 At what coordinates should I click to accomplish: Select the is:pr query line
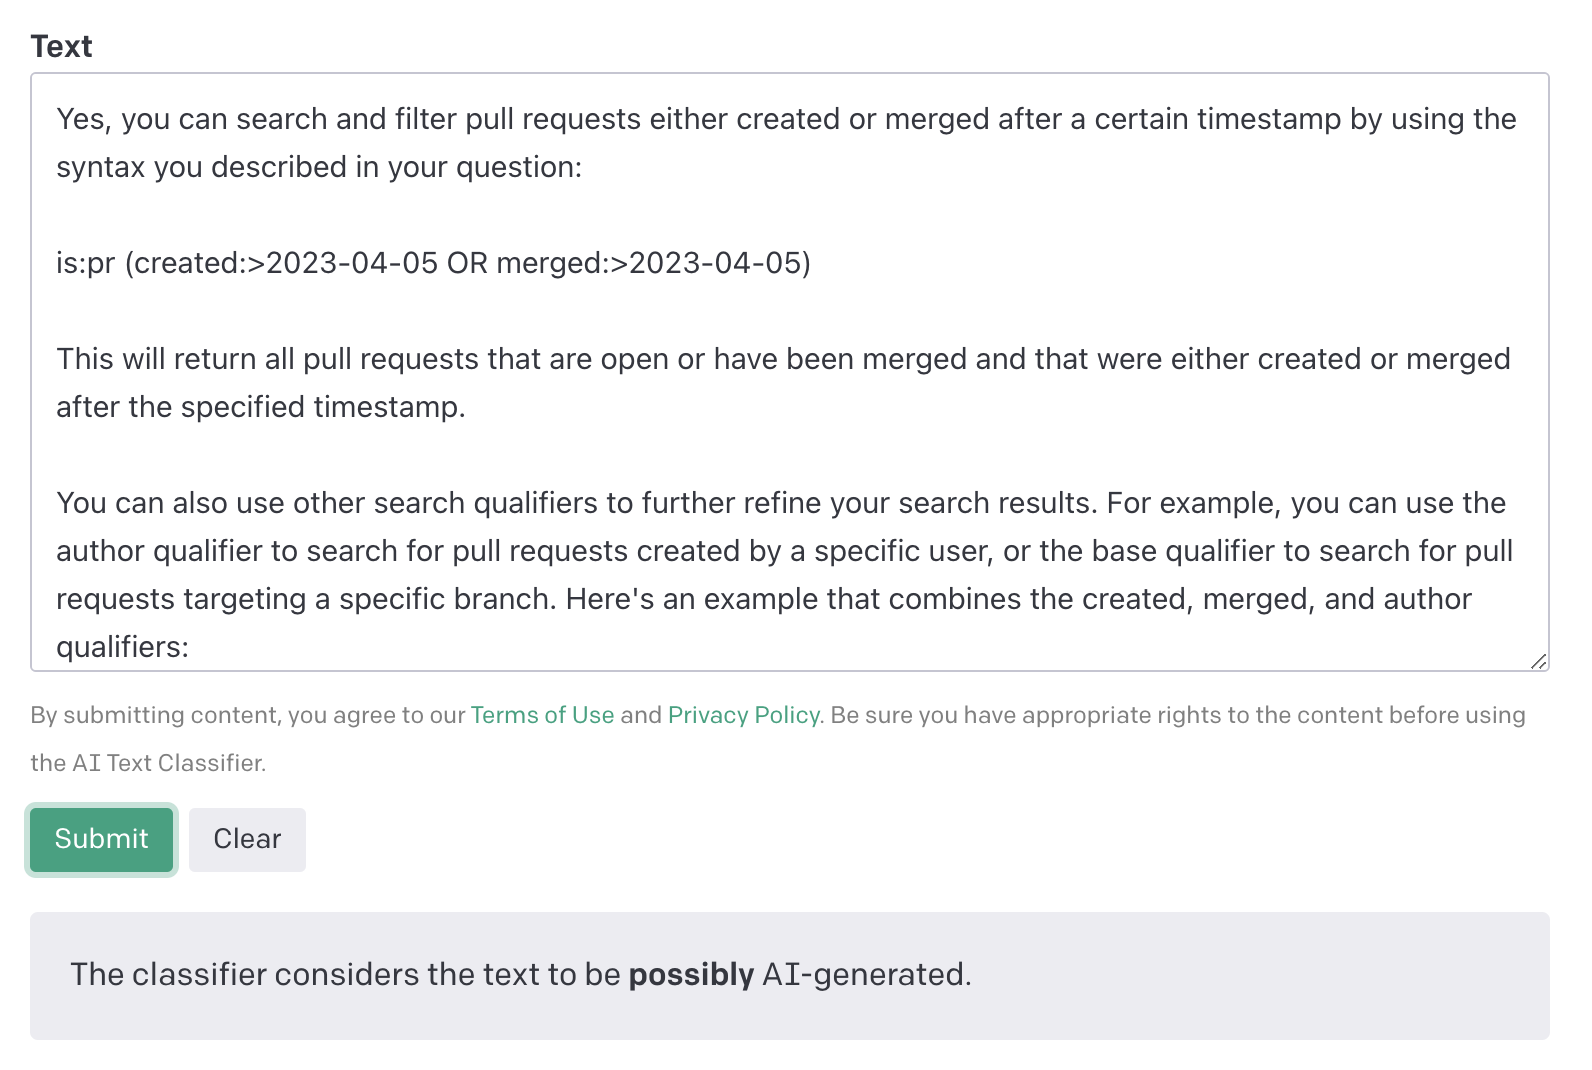435,263
